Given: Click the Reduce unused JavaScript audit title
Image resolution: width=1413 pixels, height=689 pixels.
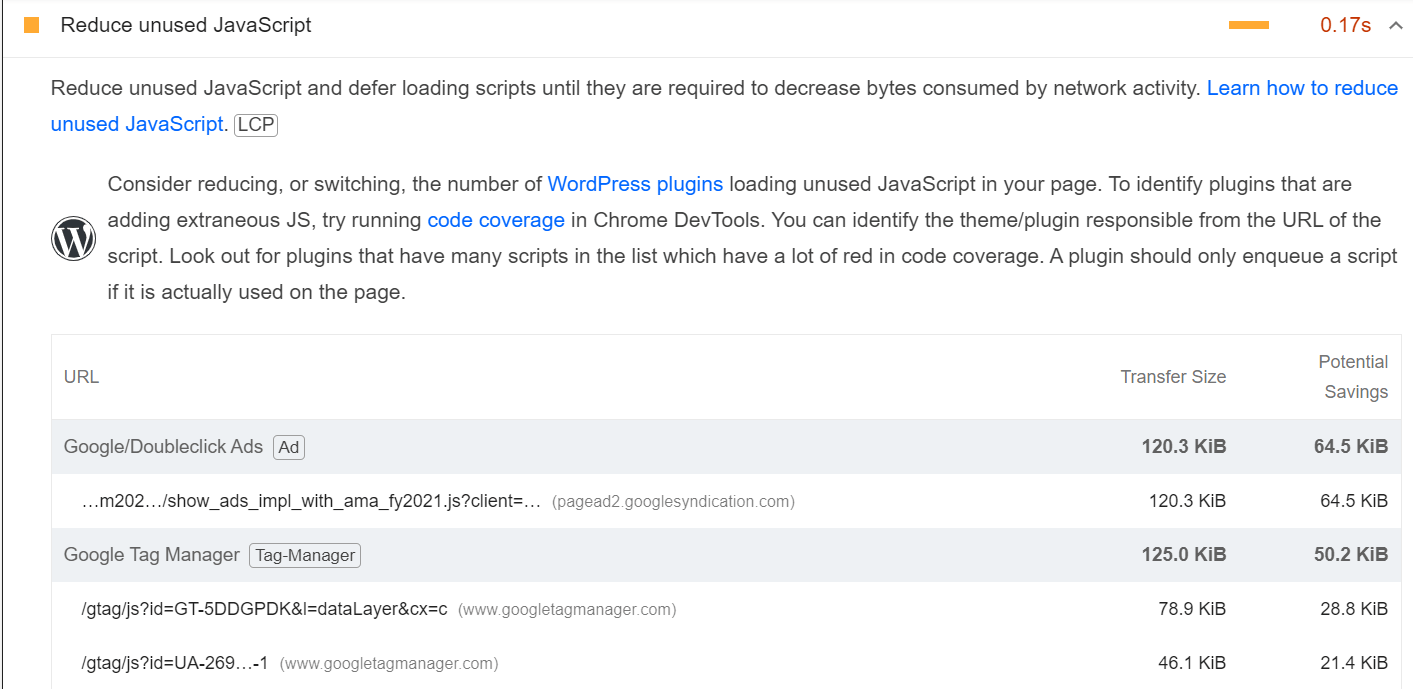Looking at the screenshot, I should click(186, 25).
